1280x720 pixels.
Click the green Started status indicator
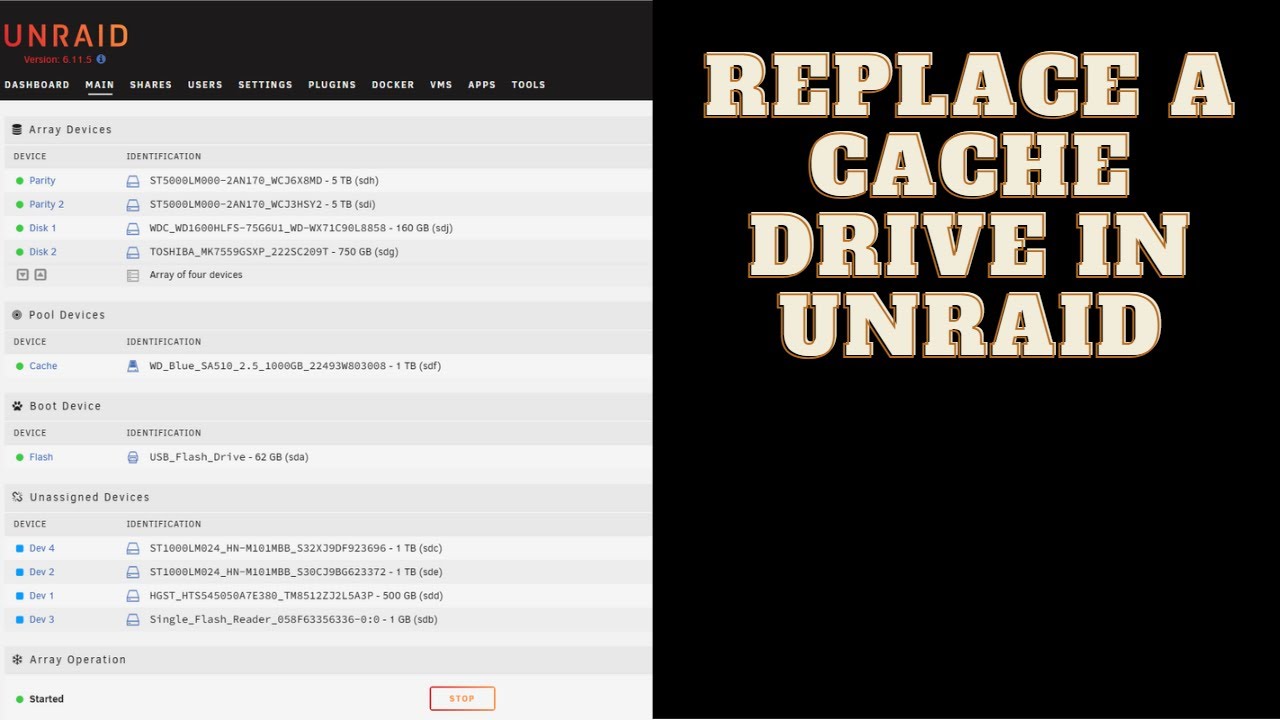point(19,699)
